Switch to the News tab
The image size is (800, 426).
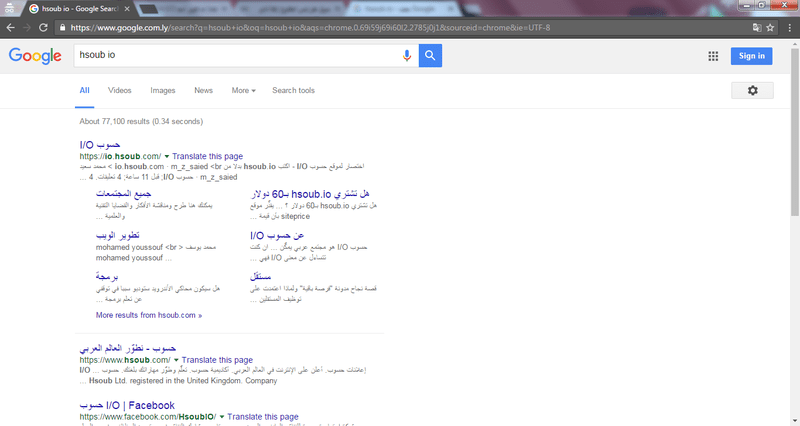click(203, 90)
